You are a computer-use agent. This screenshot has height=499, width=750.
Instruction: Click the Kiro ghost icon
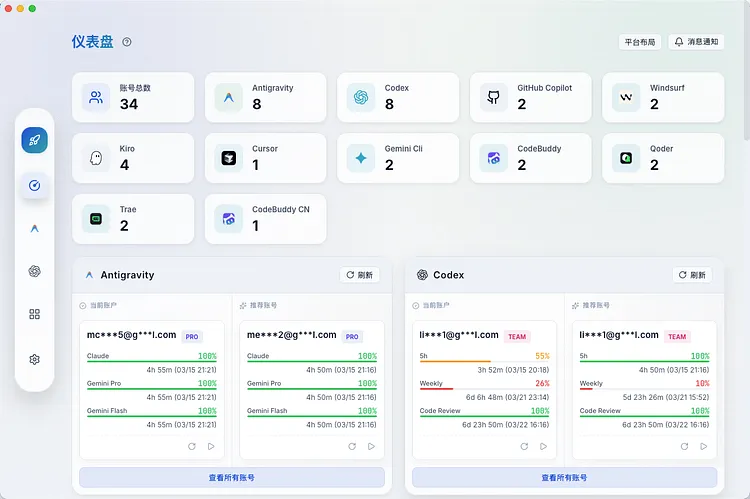tap(96, 158)
